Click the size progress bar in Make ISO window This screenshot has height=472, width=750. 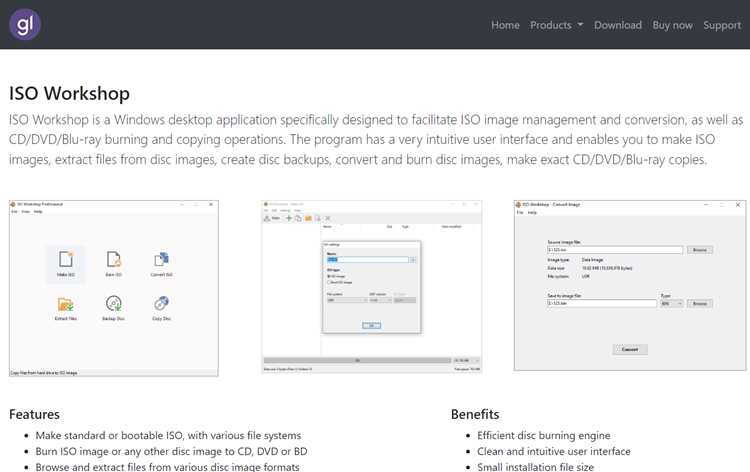click(x=357, y=360)
